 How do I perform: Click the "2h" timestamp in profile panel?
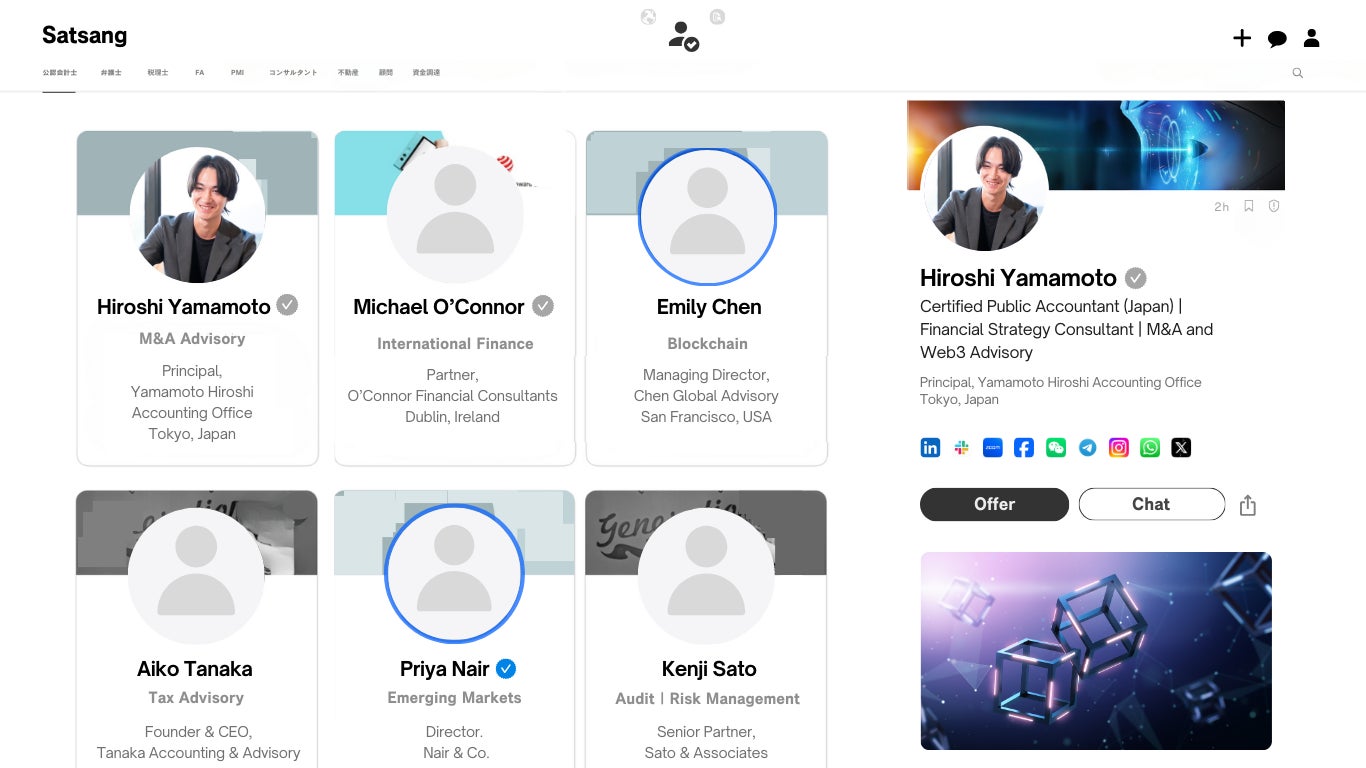click(1221, 207)
